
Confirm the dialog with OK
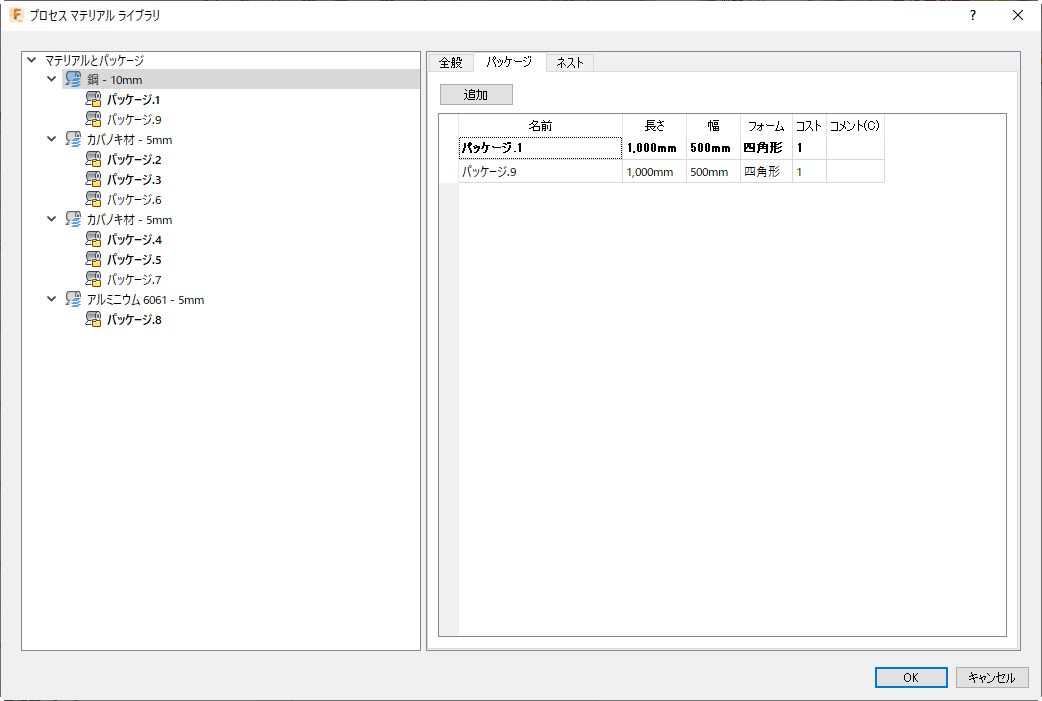point(911,677)
